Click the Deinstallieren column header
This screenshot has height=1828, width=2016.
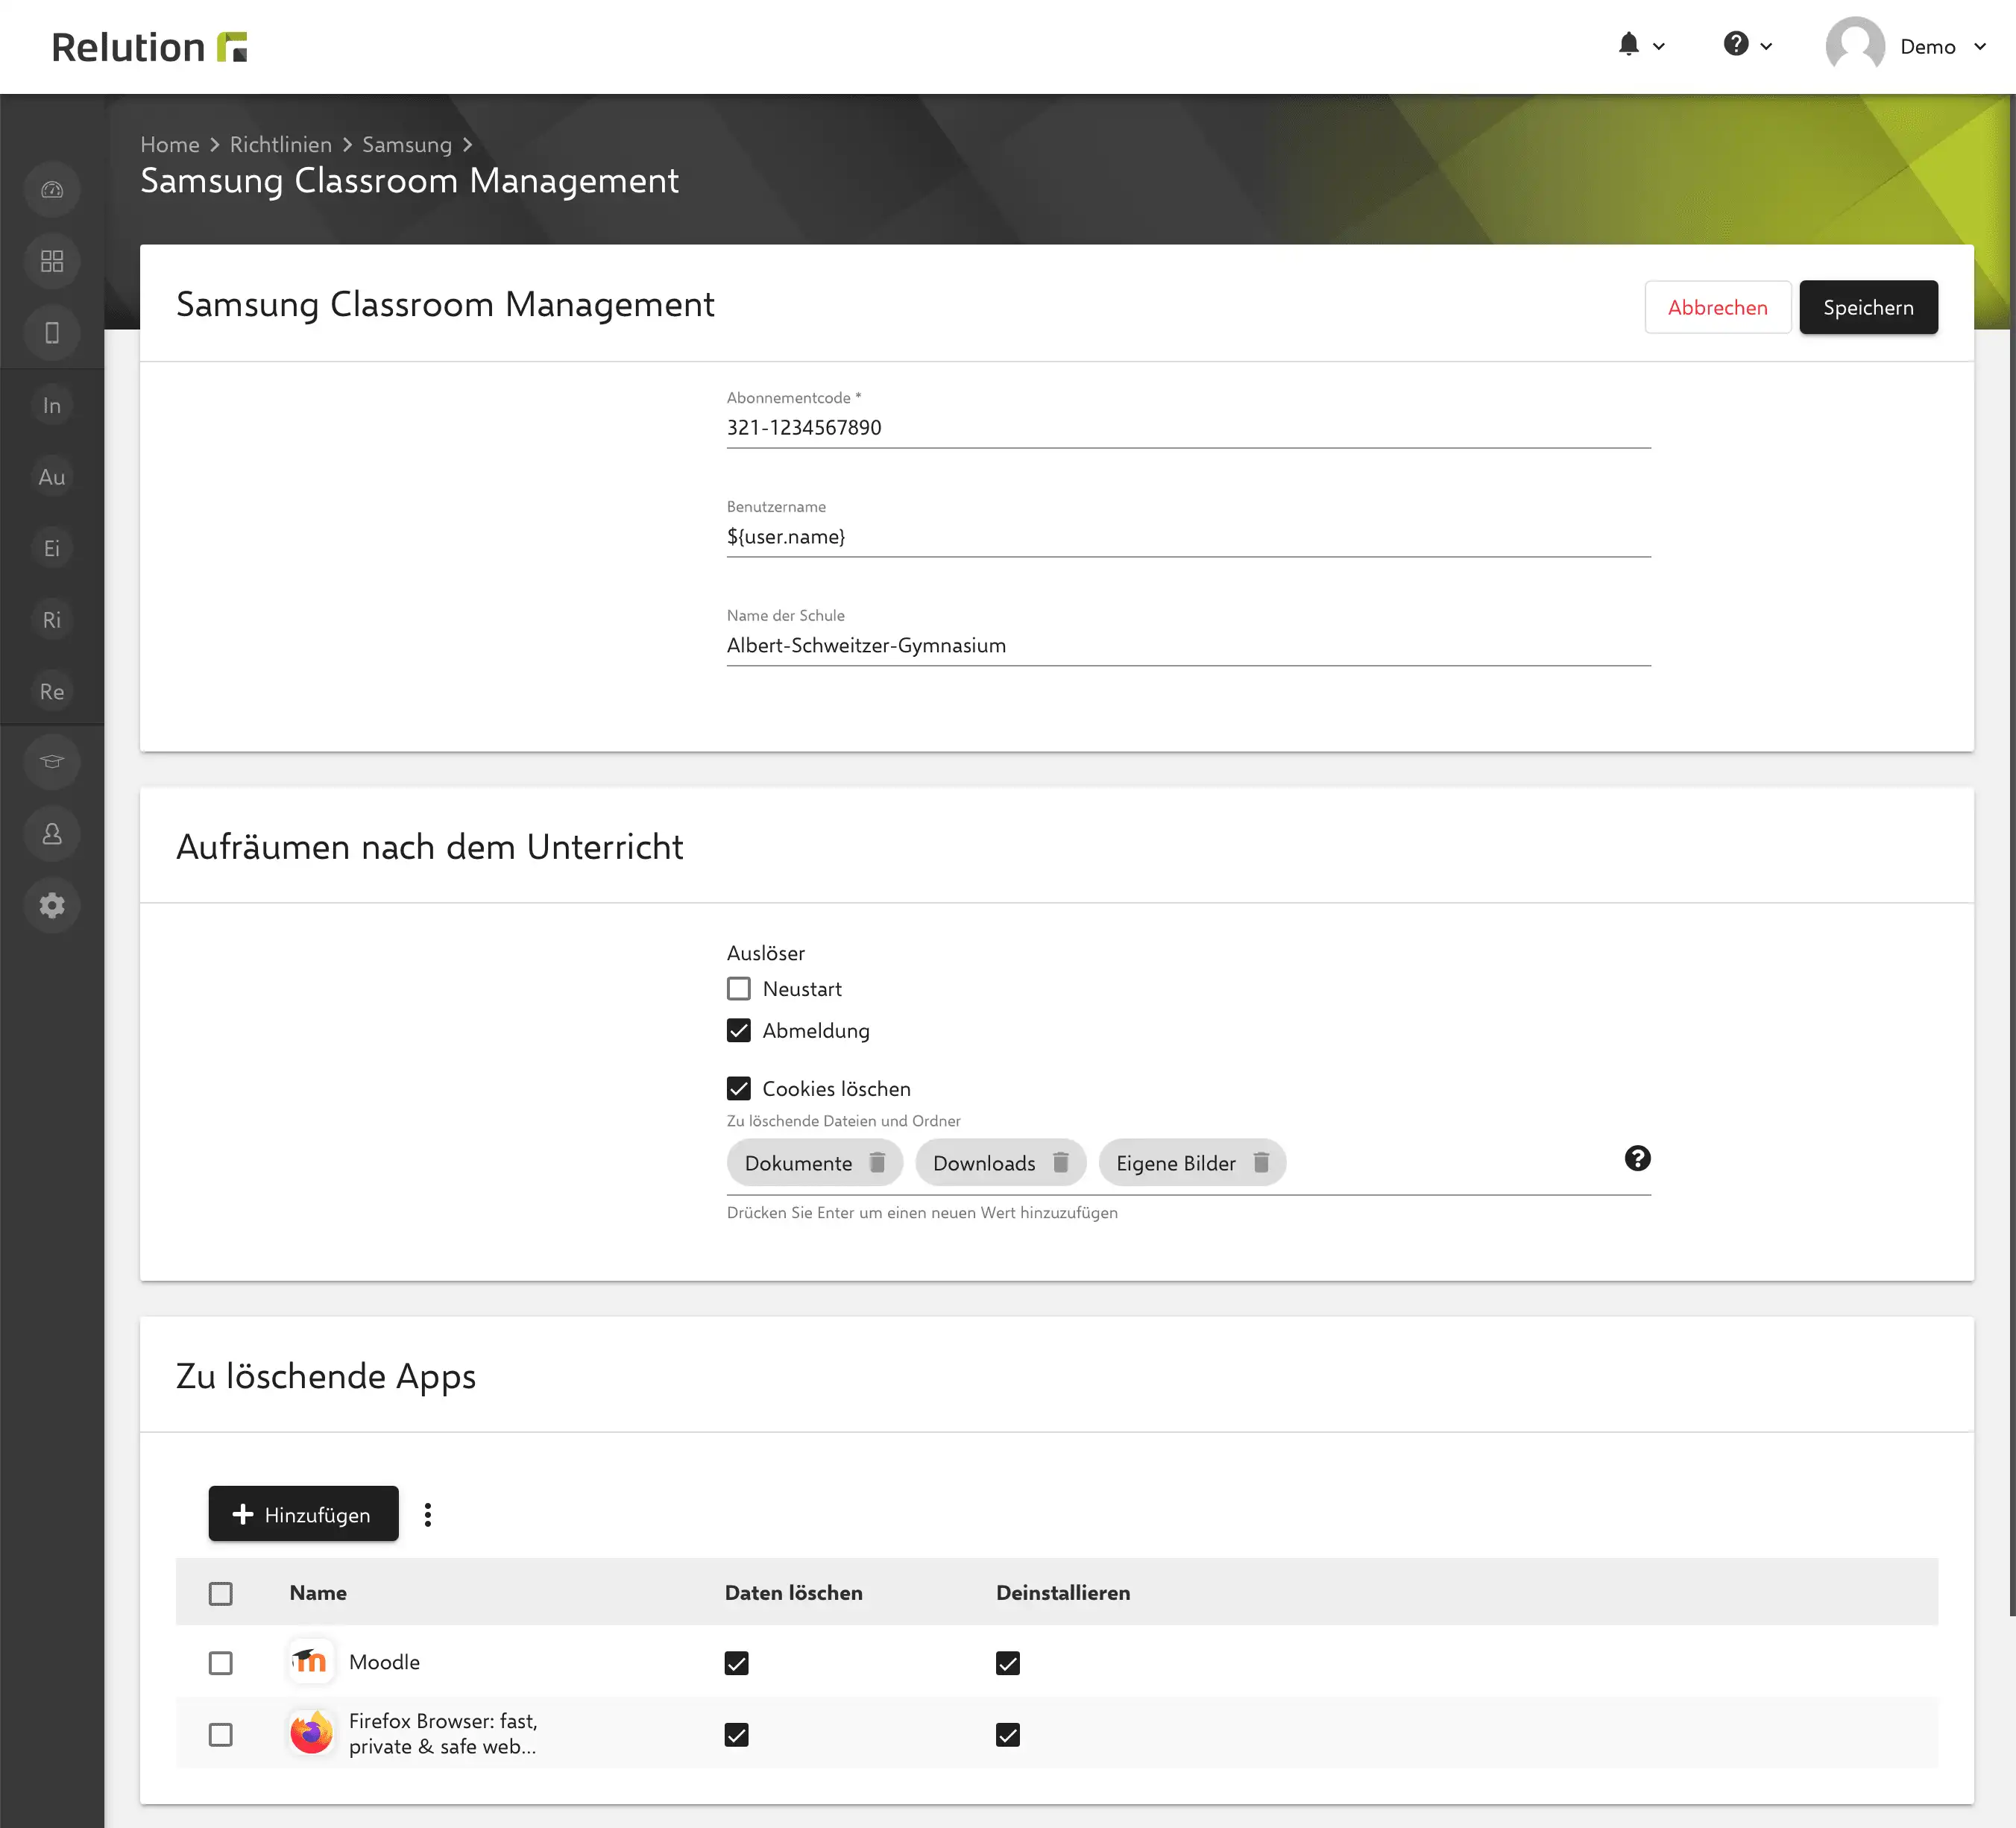pos(1063,1593)
